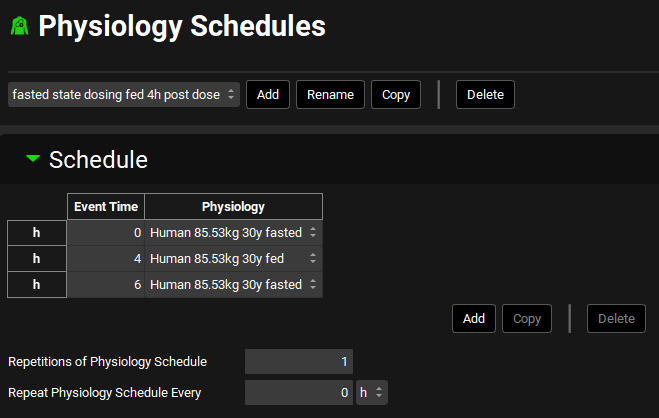Click the Repetitions of Physiology Schedule field
This screenshot has height=418, width=659.
299,361
